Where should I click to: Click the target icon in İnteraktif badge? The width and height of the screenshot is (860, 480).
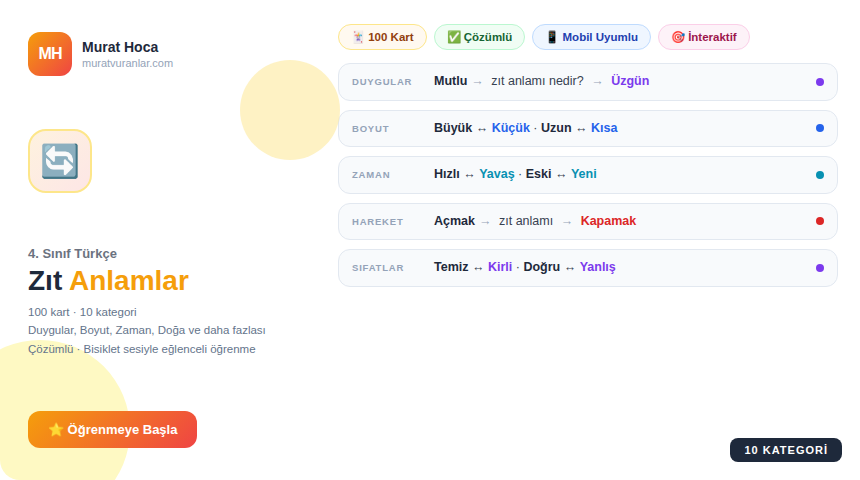(x=678, y=37)
